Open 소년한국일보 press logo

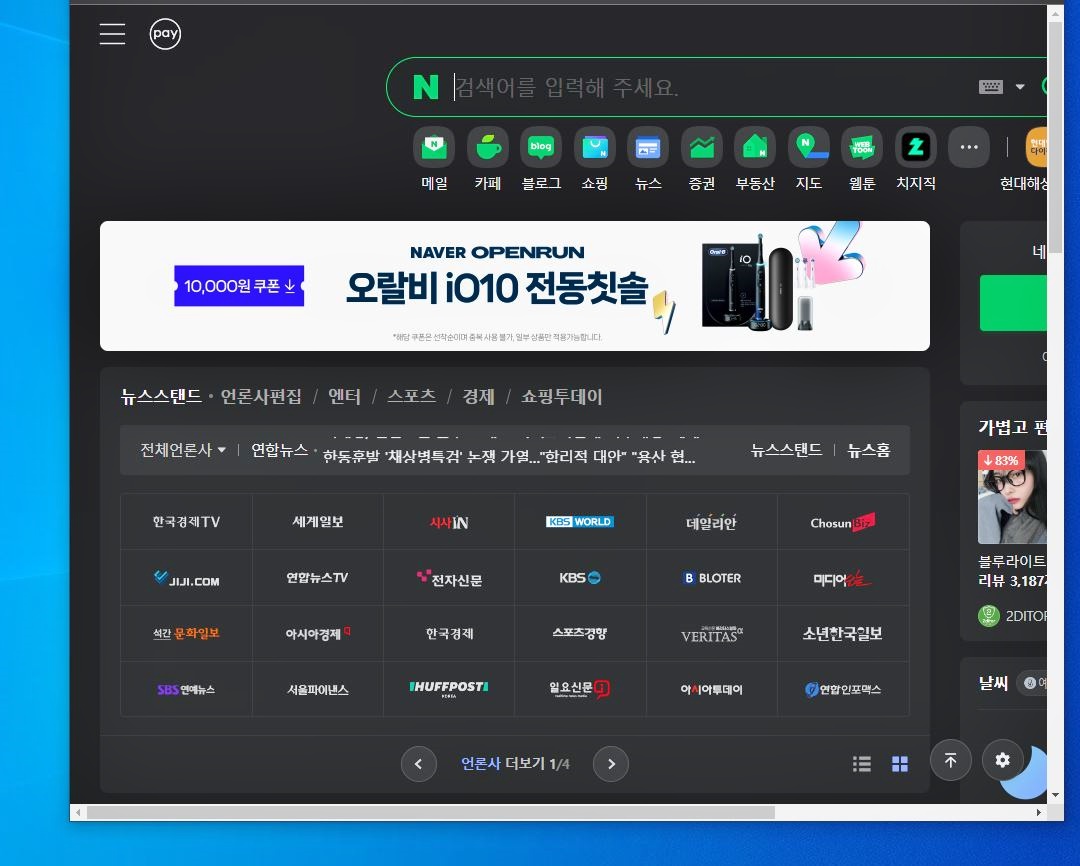pyautogui.click(x=843, y=634)
